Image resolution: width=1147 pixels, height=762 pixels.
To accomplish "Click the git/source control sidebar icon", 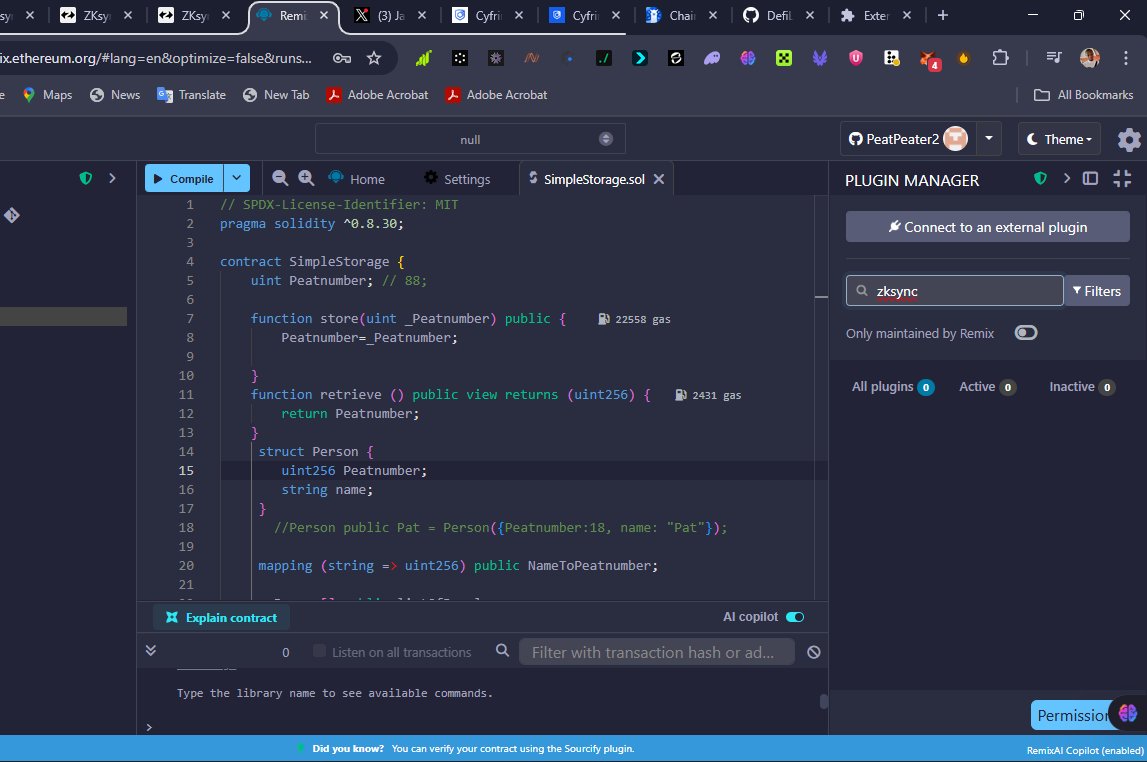I will (12, 215).
